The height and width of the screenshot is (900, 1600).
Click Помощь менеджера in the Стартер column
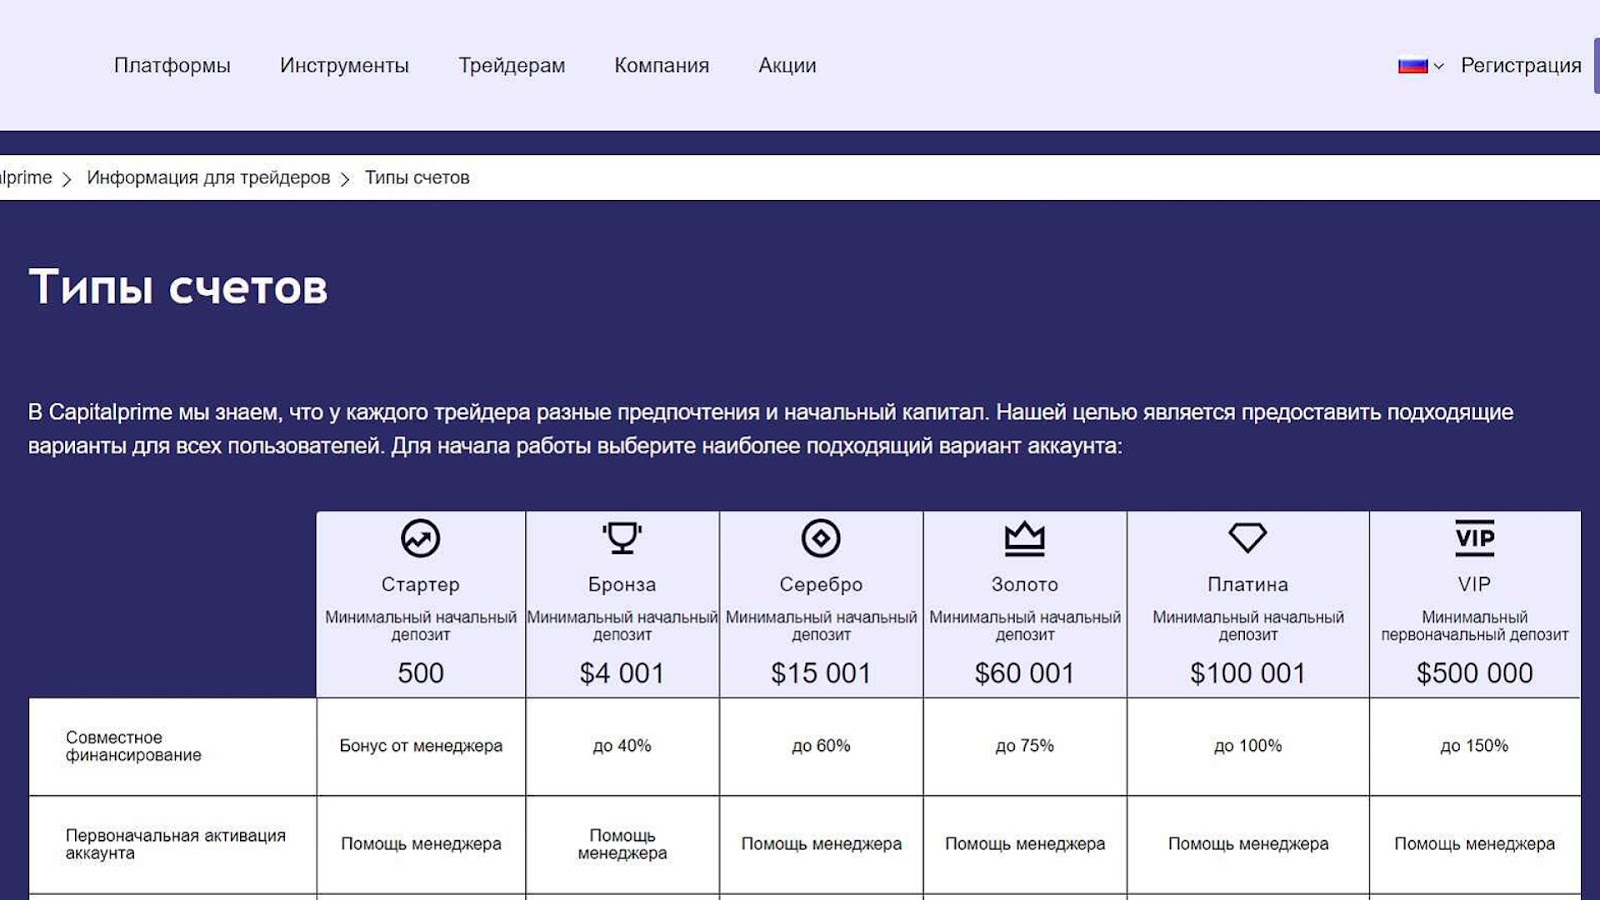click(x=420, y=843)
